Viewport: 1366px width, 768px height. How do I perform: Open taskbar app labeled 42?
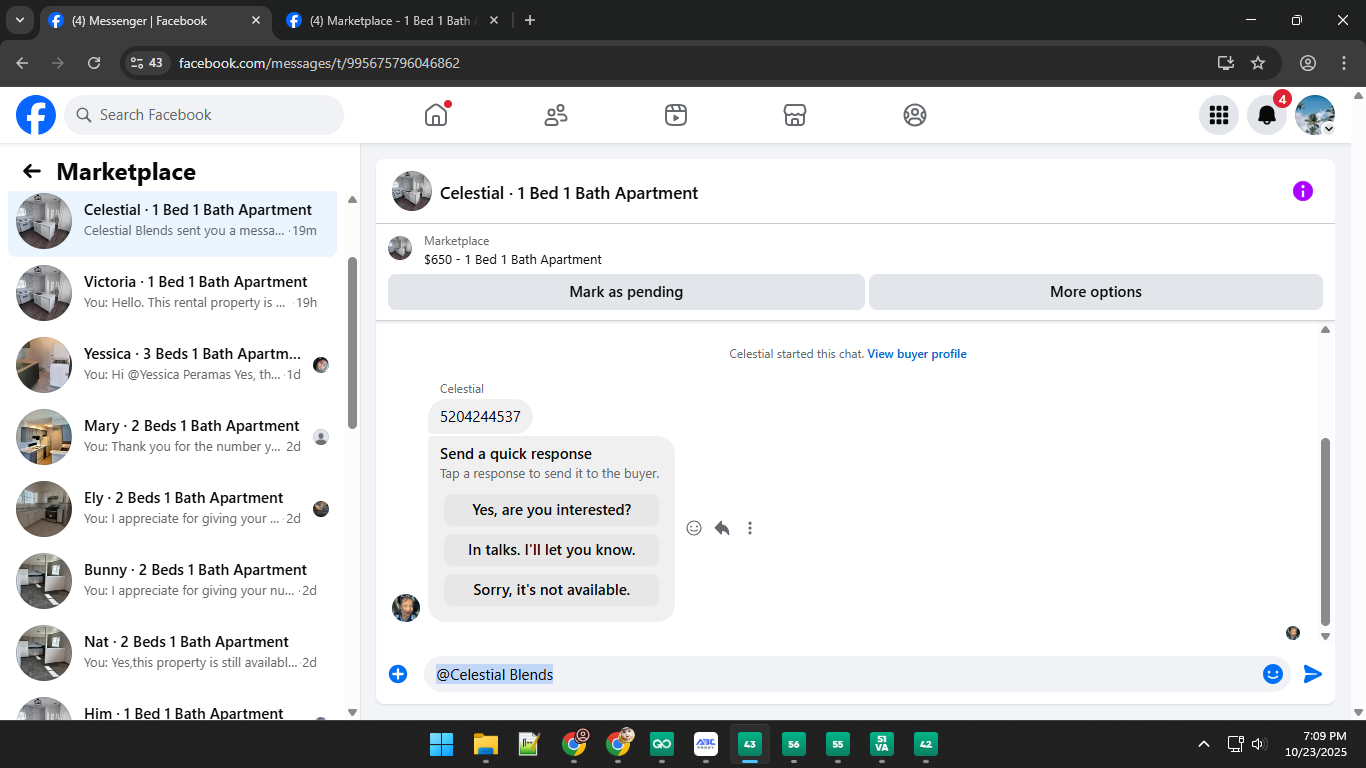[x=926, y=744]
